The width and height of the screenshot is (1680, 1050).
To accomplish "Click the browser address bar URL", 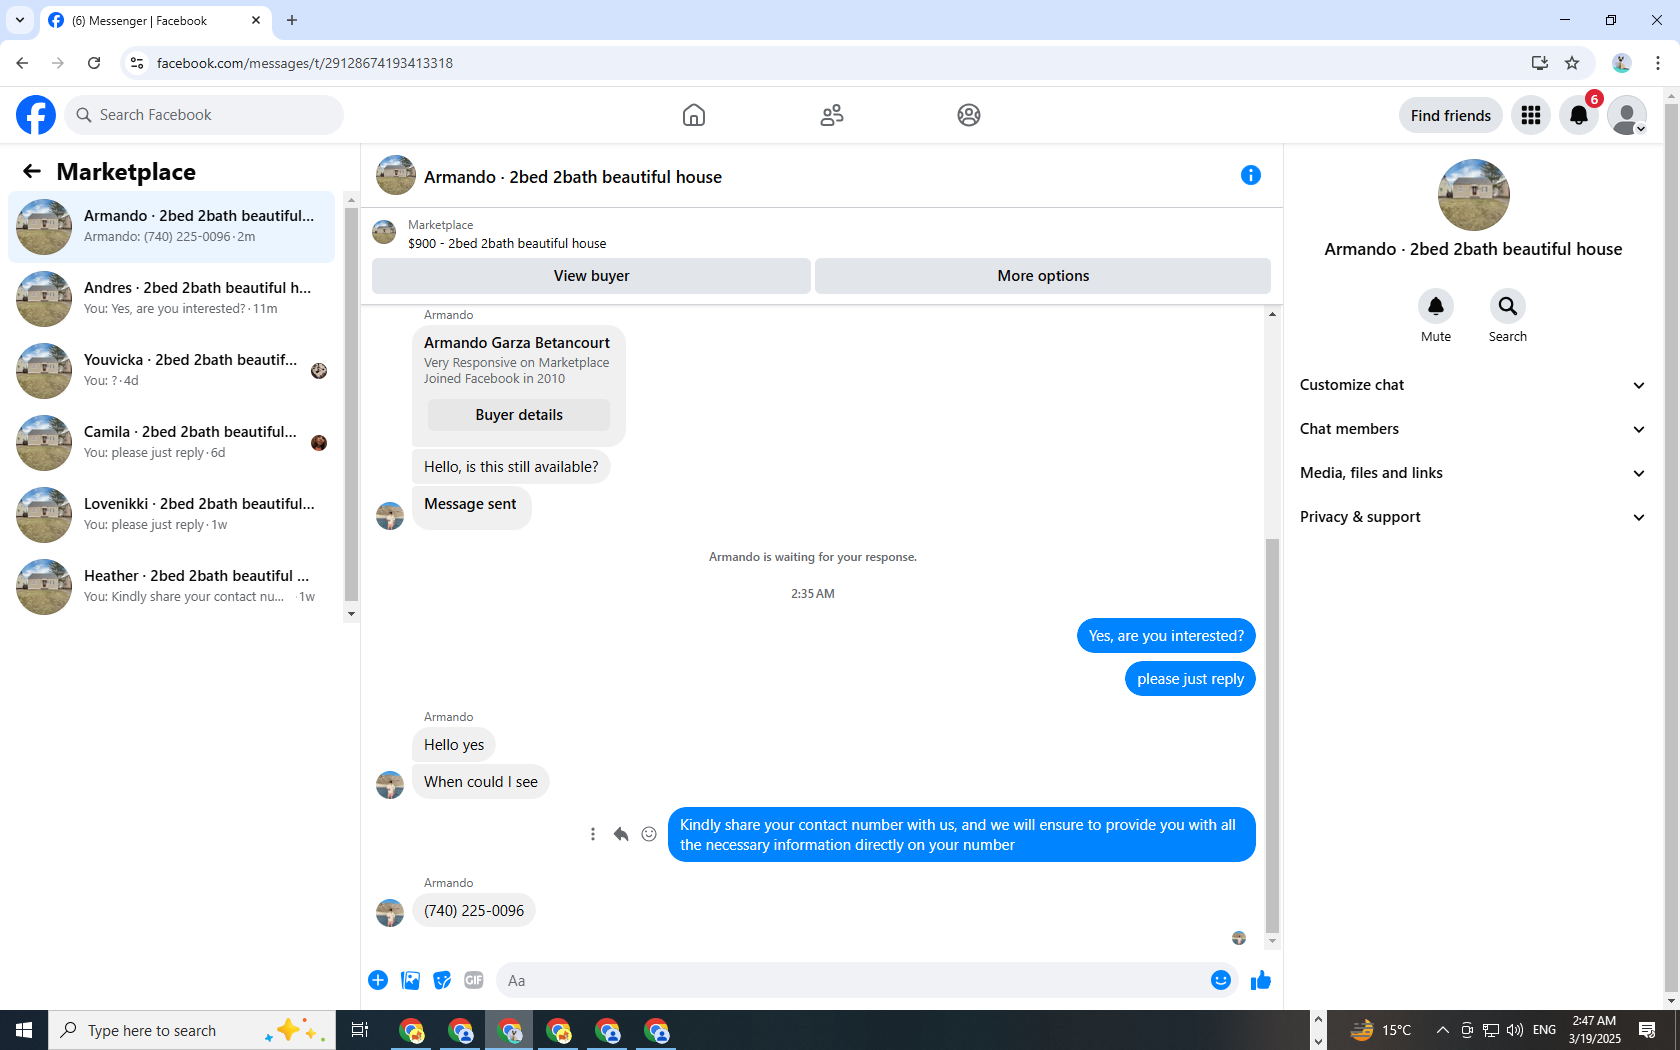I will pyautogui.click(x=305, y=63).
